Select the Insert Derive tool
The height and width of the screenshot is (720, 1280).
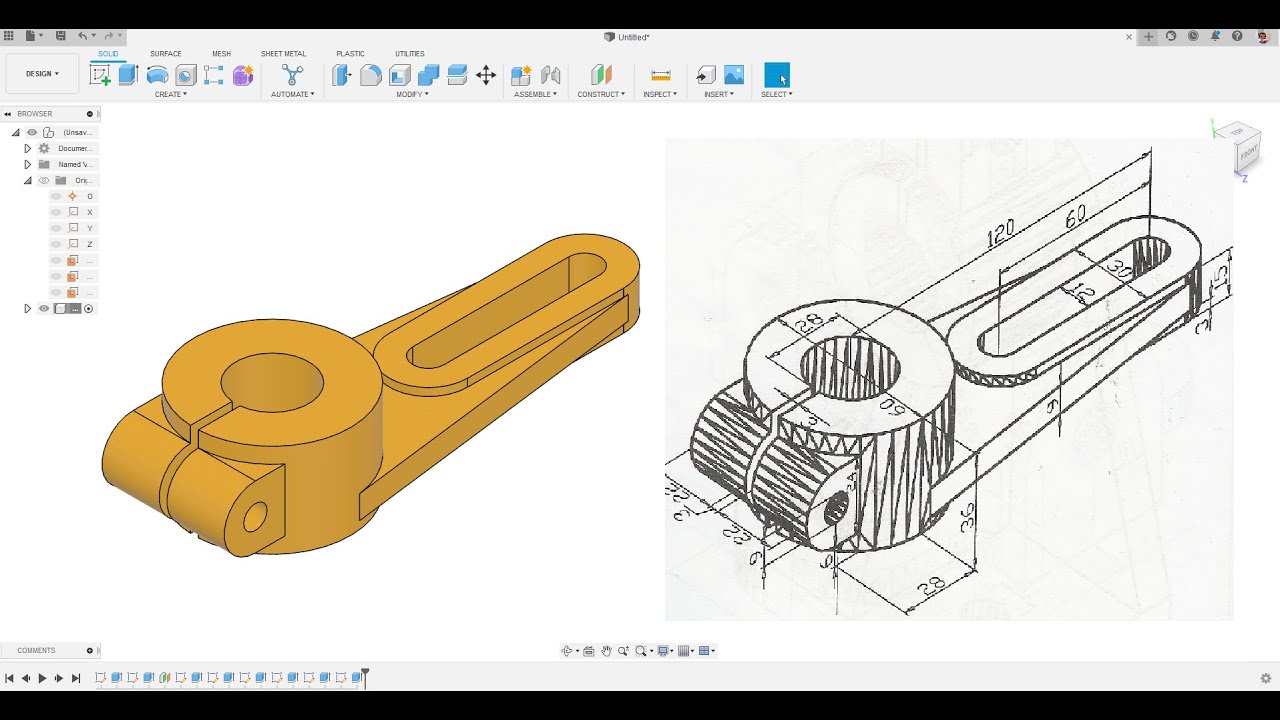point(706,75)
